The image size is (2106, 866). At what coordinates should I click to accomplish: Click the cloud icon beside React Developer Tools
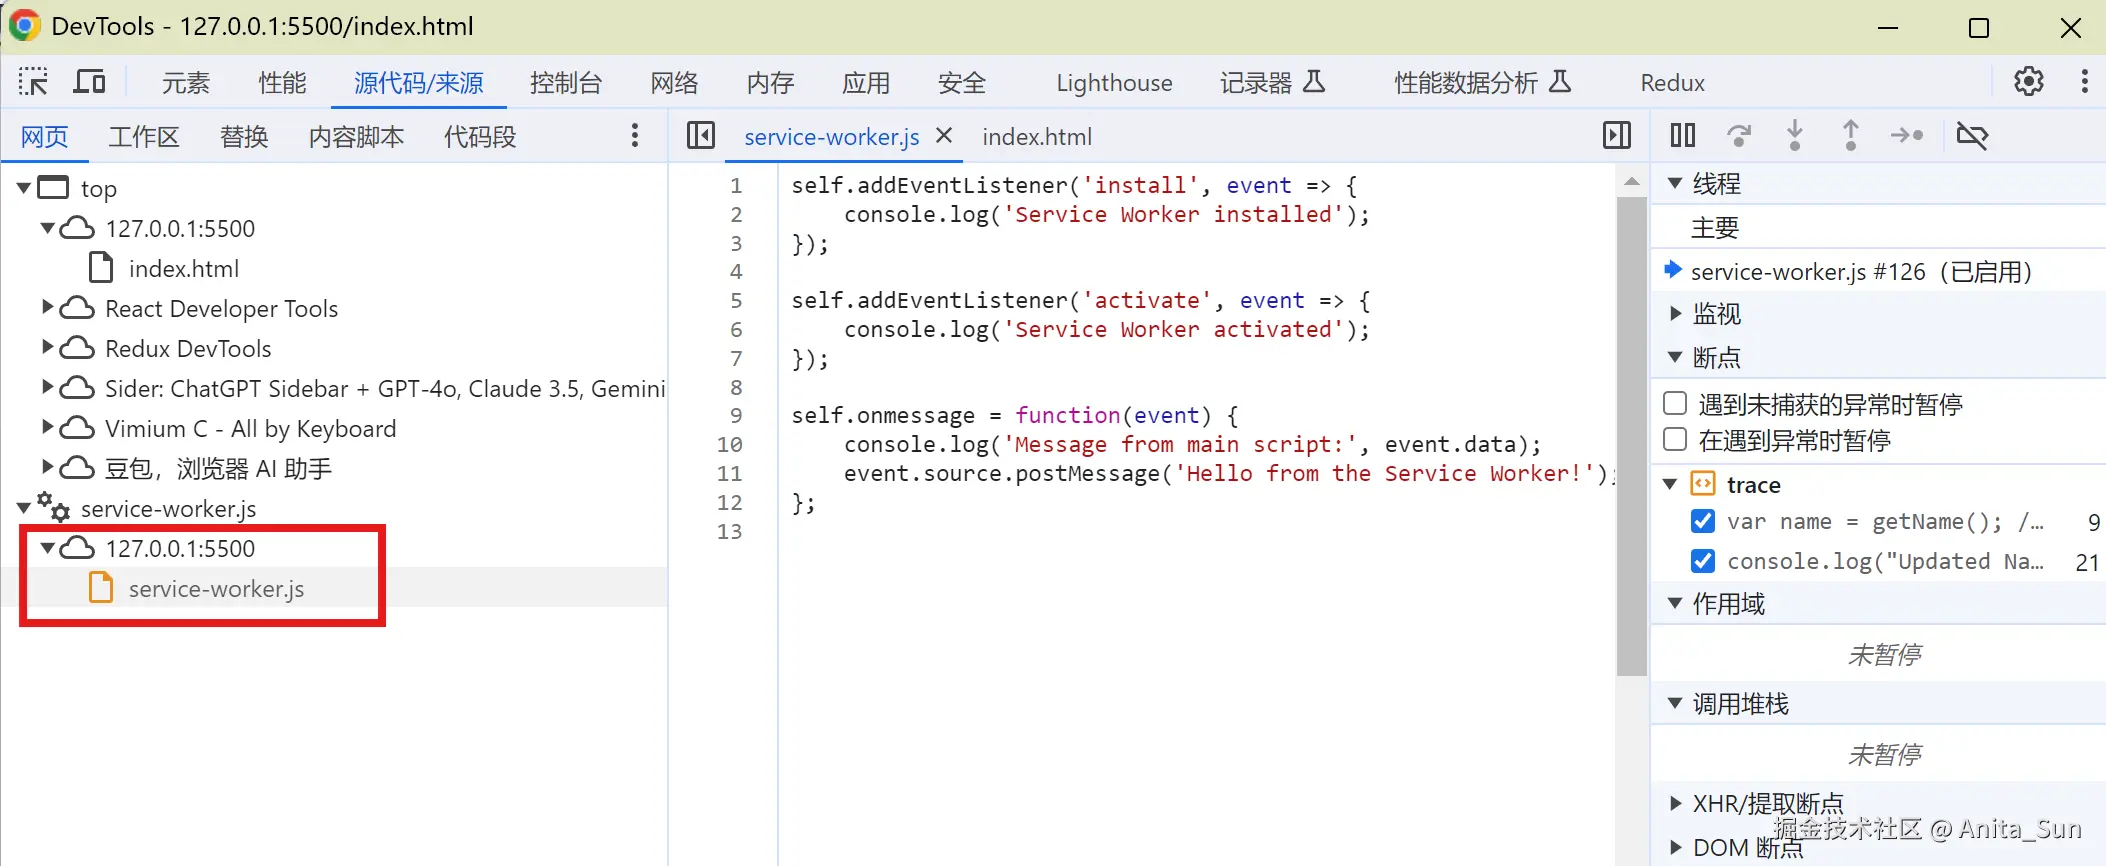pos(77,308)
